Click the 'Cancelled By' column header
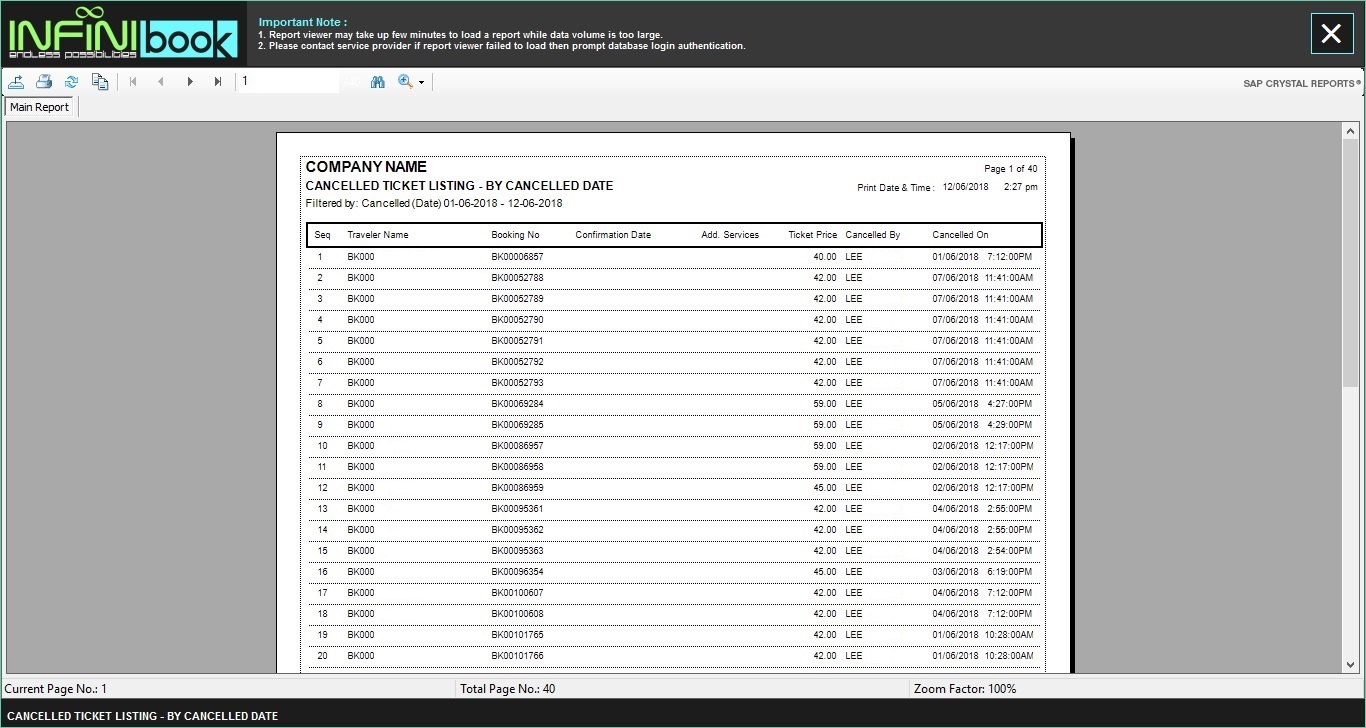 pyautogui.click(x=873, y=235)
